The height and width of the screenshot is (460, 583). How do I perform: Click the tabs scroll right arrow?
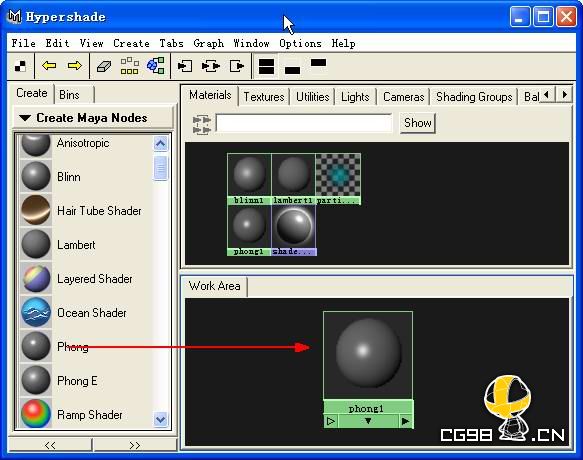[564, 94]
